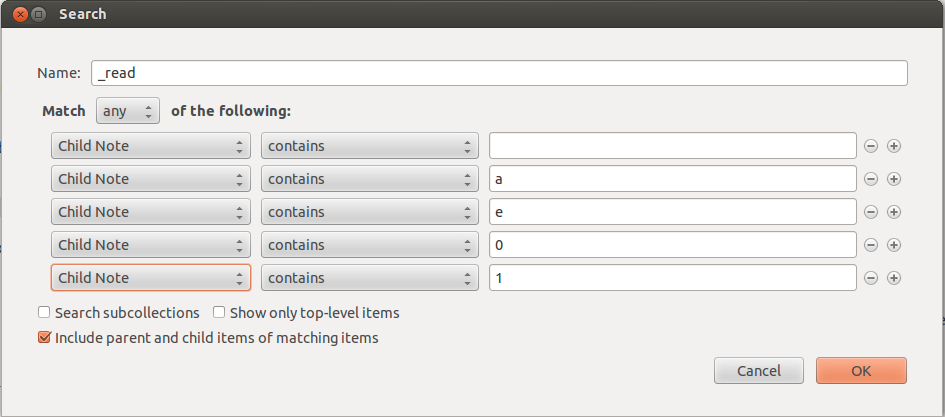
Task: Click the OK button
Action: (x=861, y=371)
